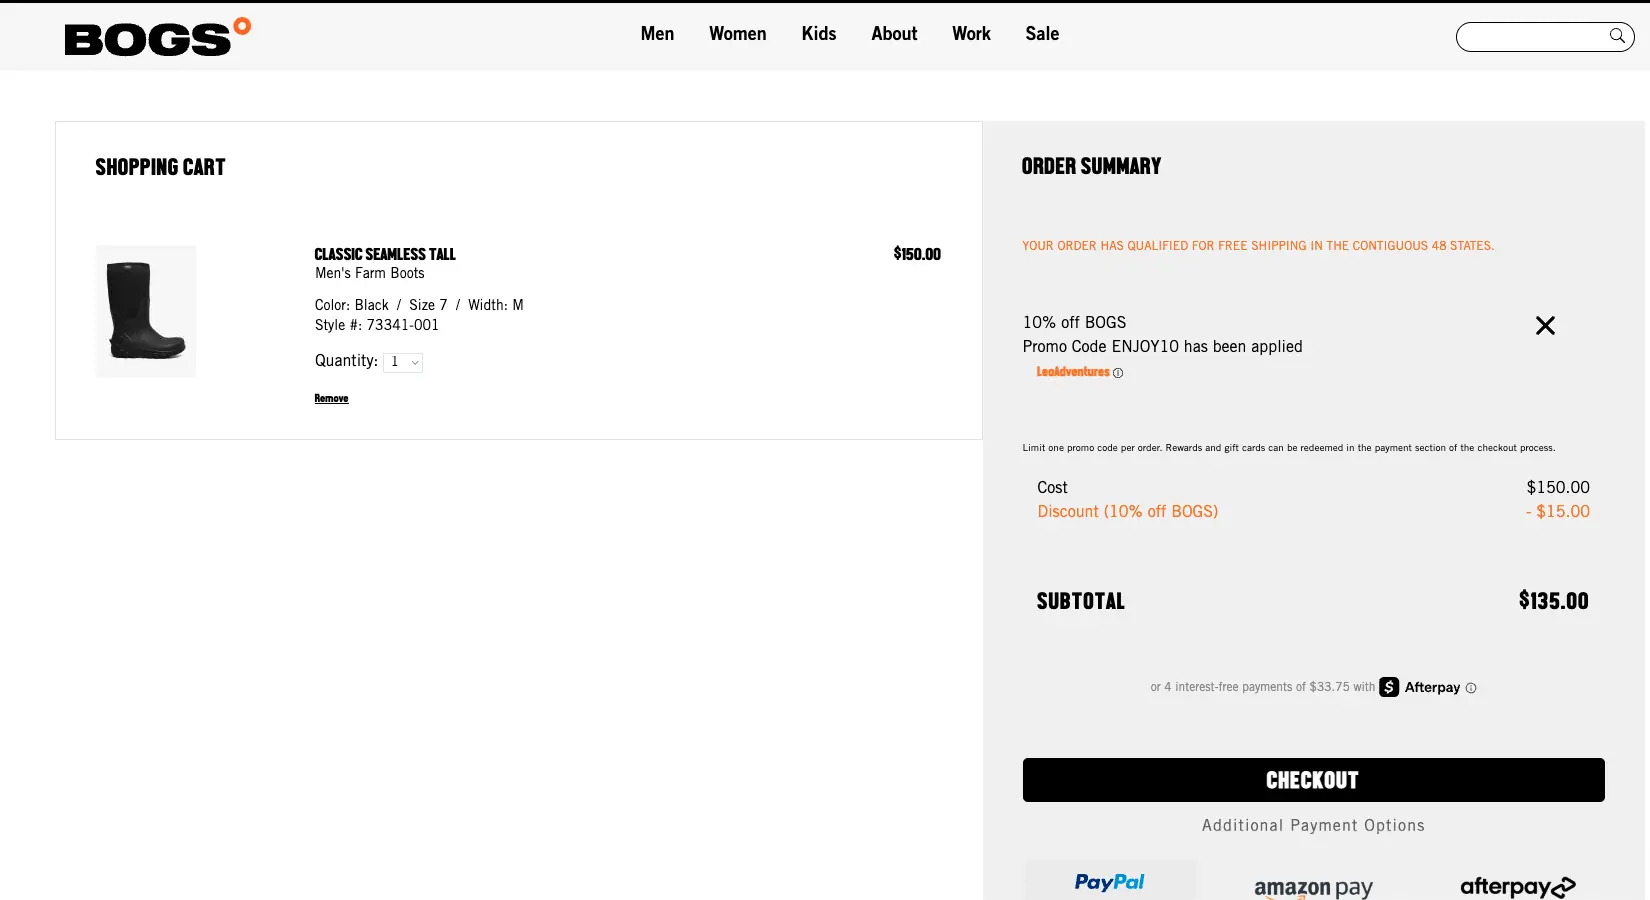Go to the About section
This screenshot has width=1650, height=900.
click(894, 34)
